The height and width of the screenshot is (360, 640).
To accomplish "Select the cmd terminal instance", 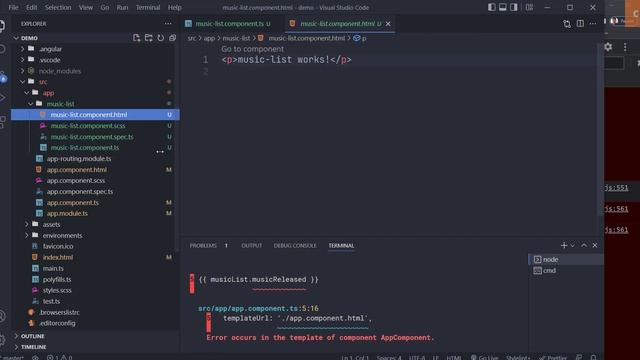I will 566,271.
